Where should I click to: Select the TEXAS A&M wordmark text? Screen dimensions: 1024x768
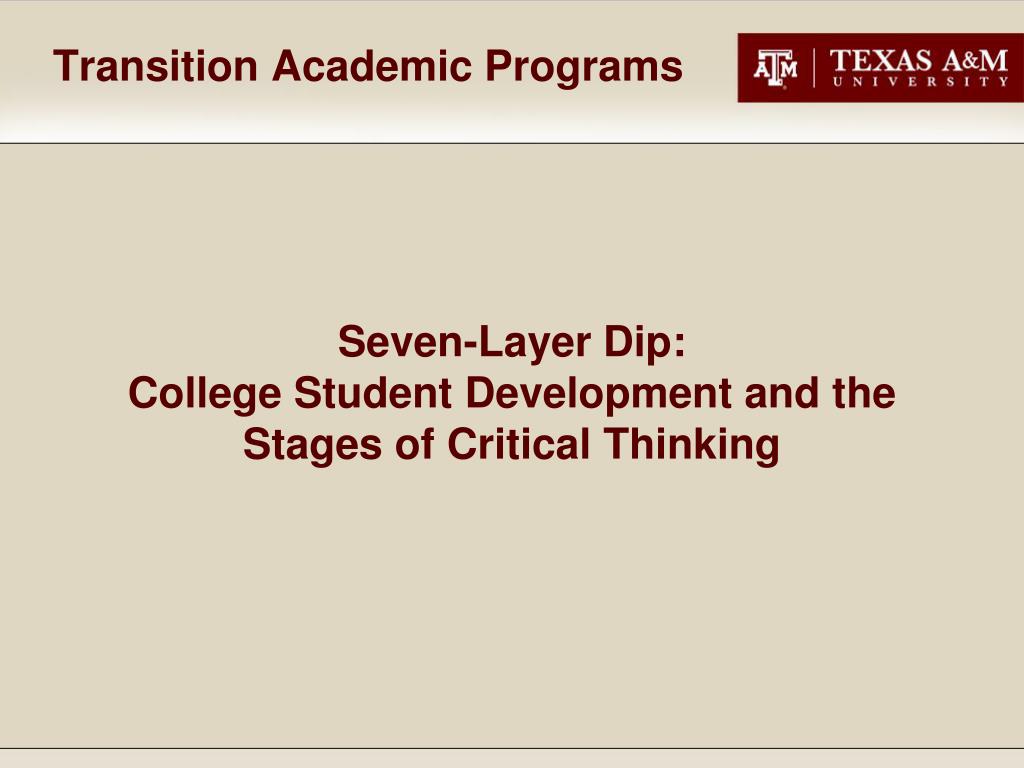coord(919,61)
